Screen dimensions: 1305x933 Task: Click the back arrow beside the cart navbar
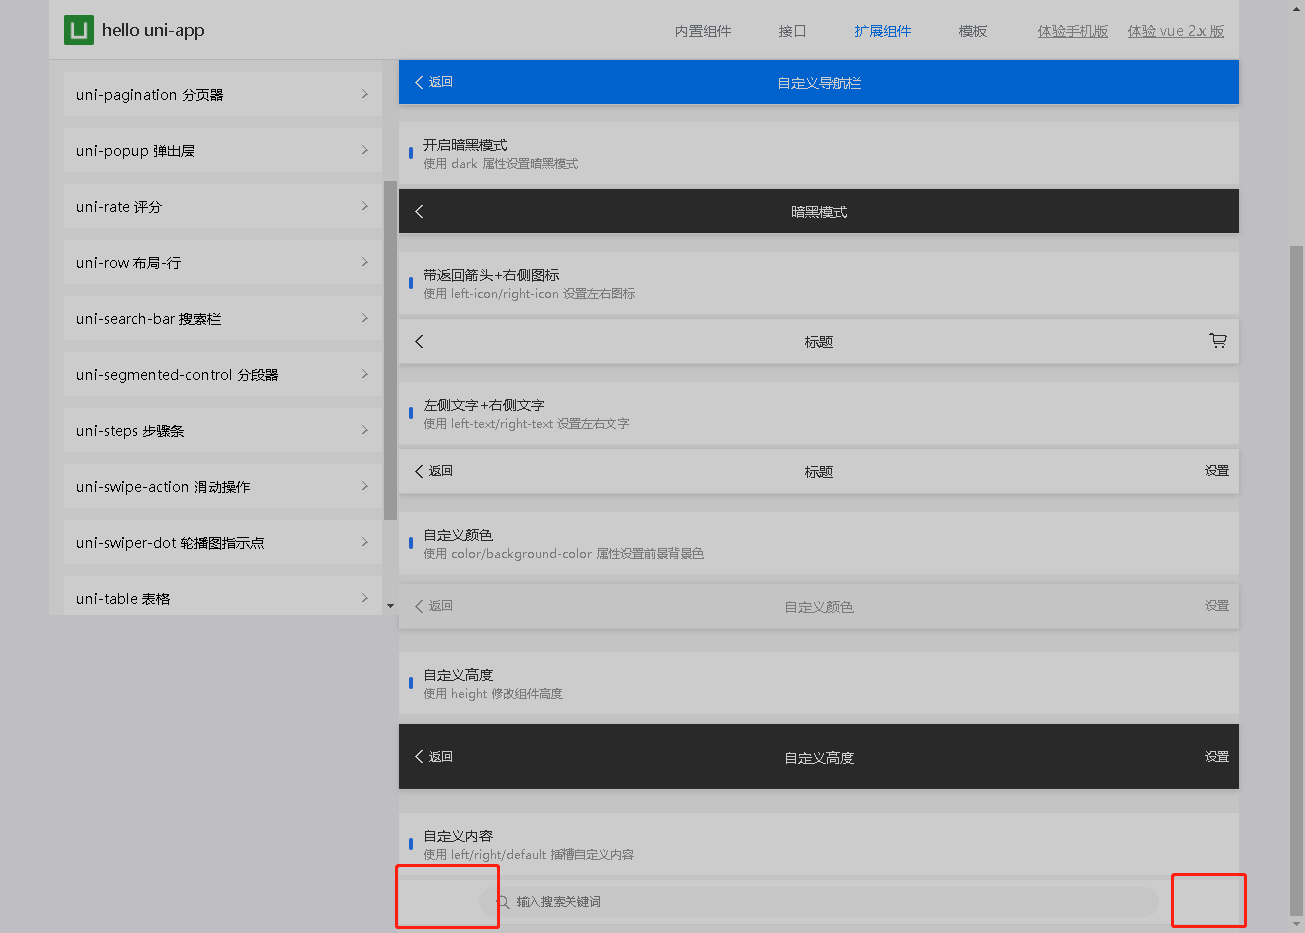(419, 341)
